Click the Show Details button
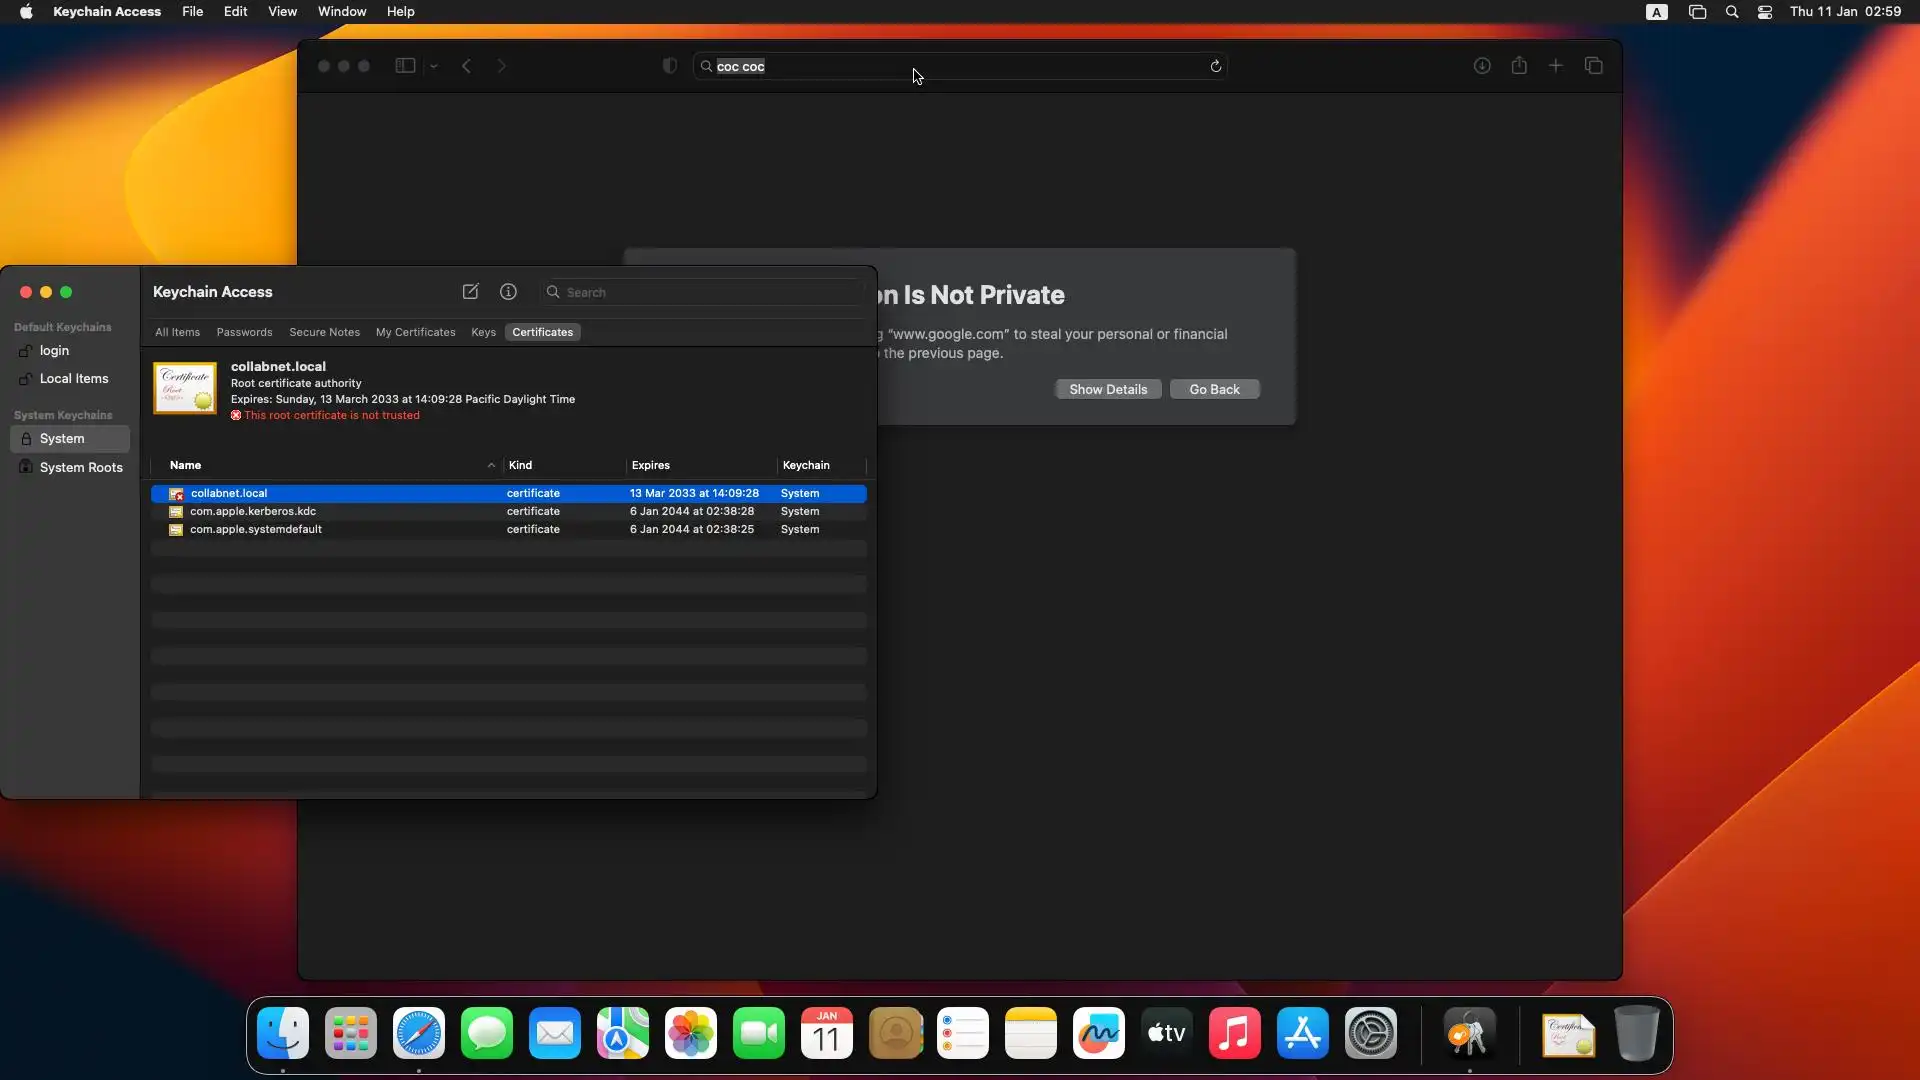This screenshot has height=1080, width=1920. (1107, 389)
